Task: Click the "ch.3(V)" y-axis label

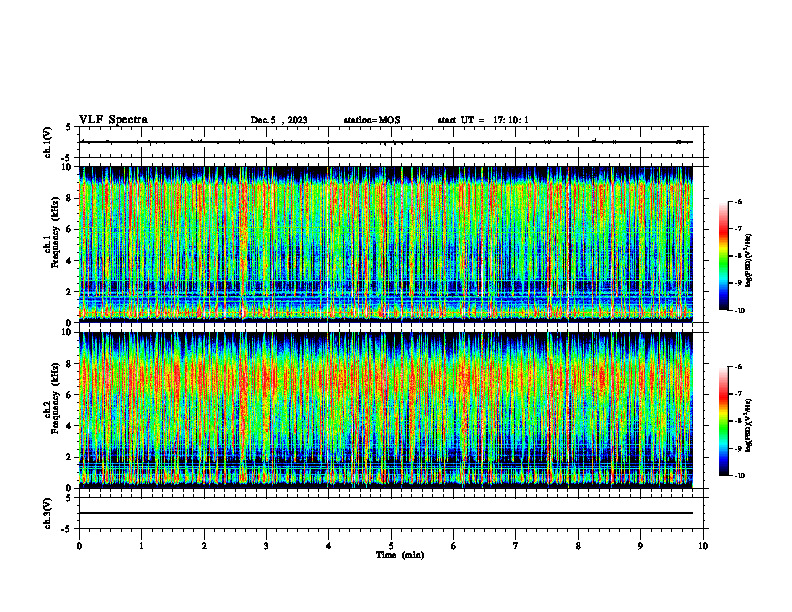Action: pos(48,513)
